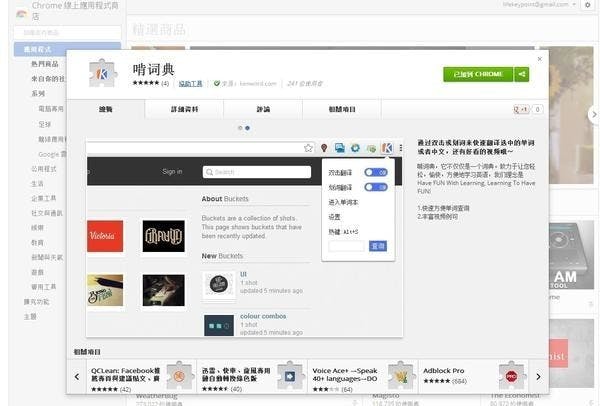This screenshot has width=600, height=406.
Task: Select 教育 in the sidebar
Action: (x=37, y=243)
